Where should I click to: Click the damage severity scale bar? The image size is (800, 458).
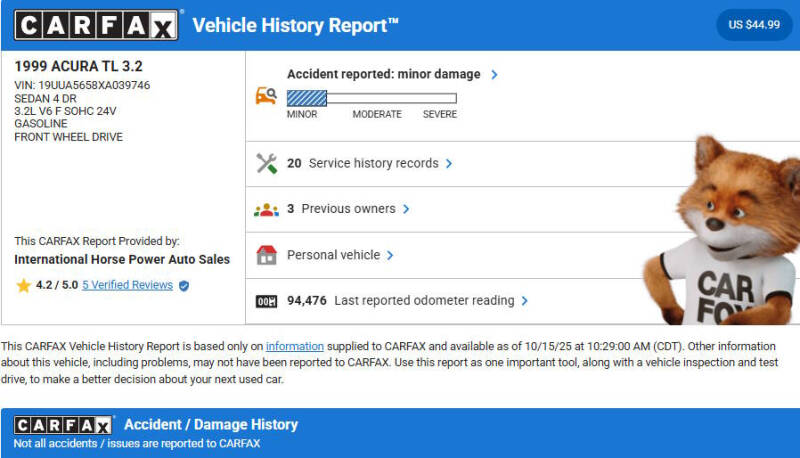pos(371,98)
